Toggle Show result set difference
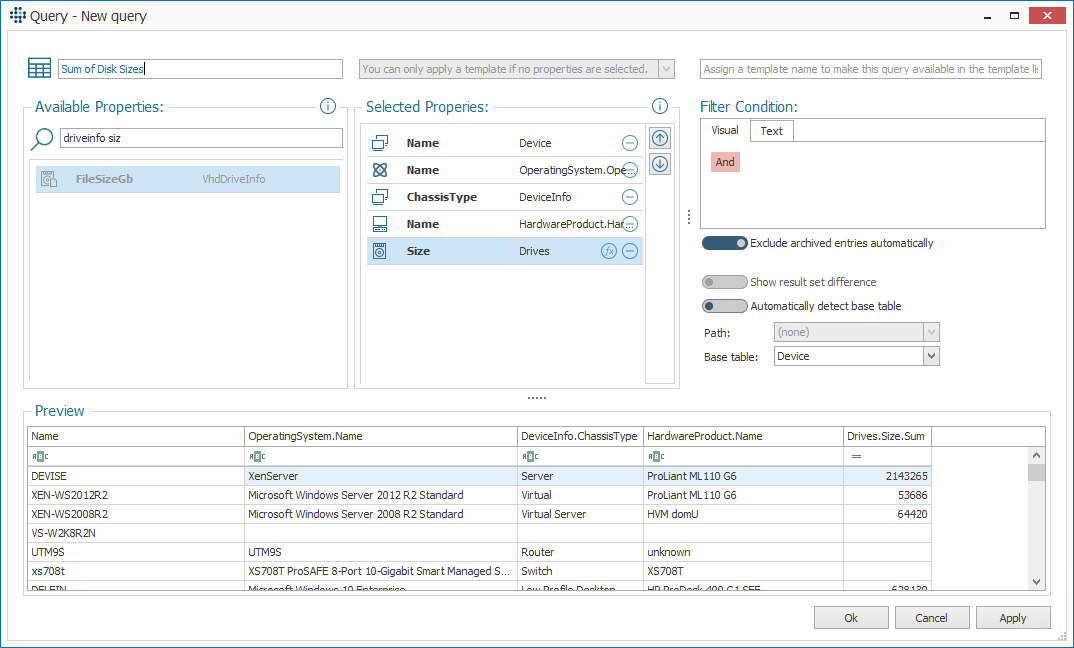Image resolution: width=1074 pixels, height=648 pixels. pyautogui.click(x=725, y=282)
